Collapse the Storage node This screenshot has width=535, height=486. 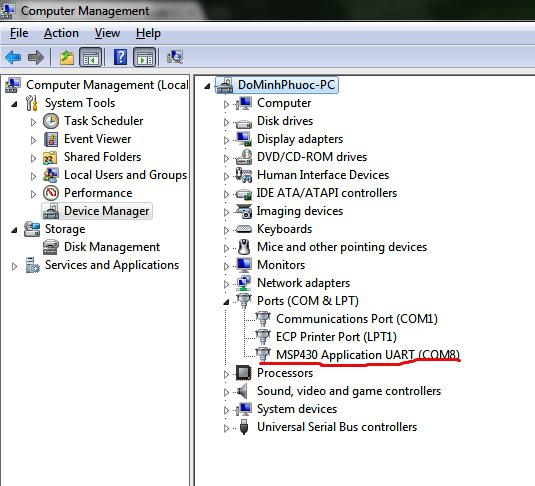pos(14,230)
